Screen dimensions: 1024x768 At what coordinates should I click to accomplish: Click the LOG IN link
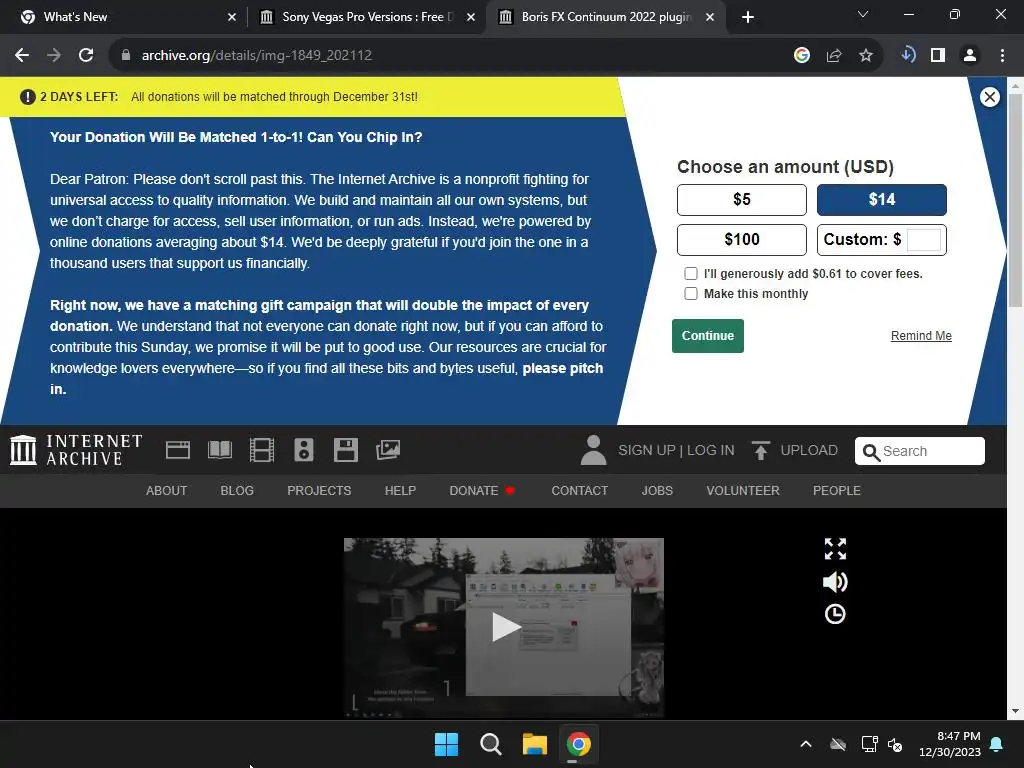[711, 450]
